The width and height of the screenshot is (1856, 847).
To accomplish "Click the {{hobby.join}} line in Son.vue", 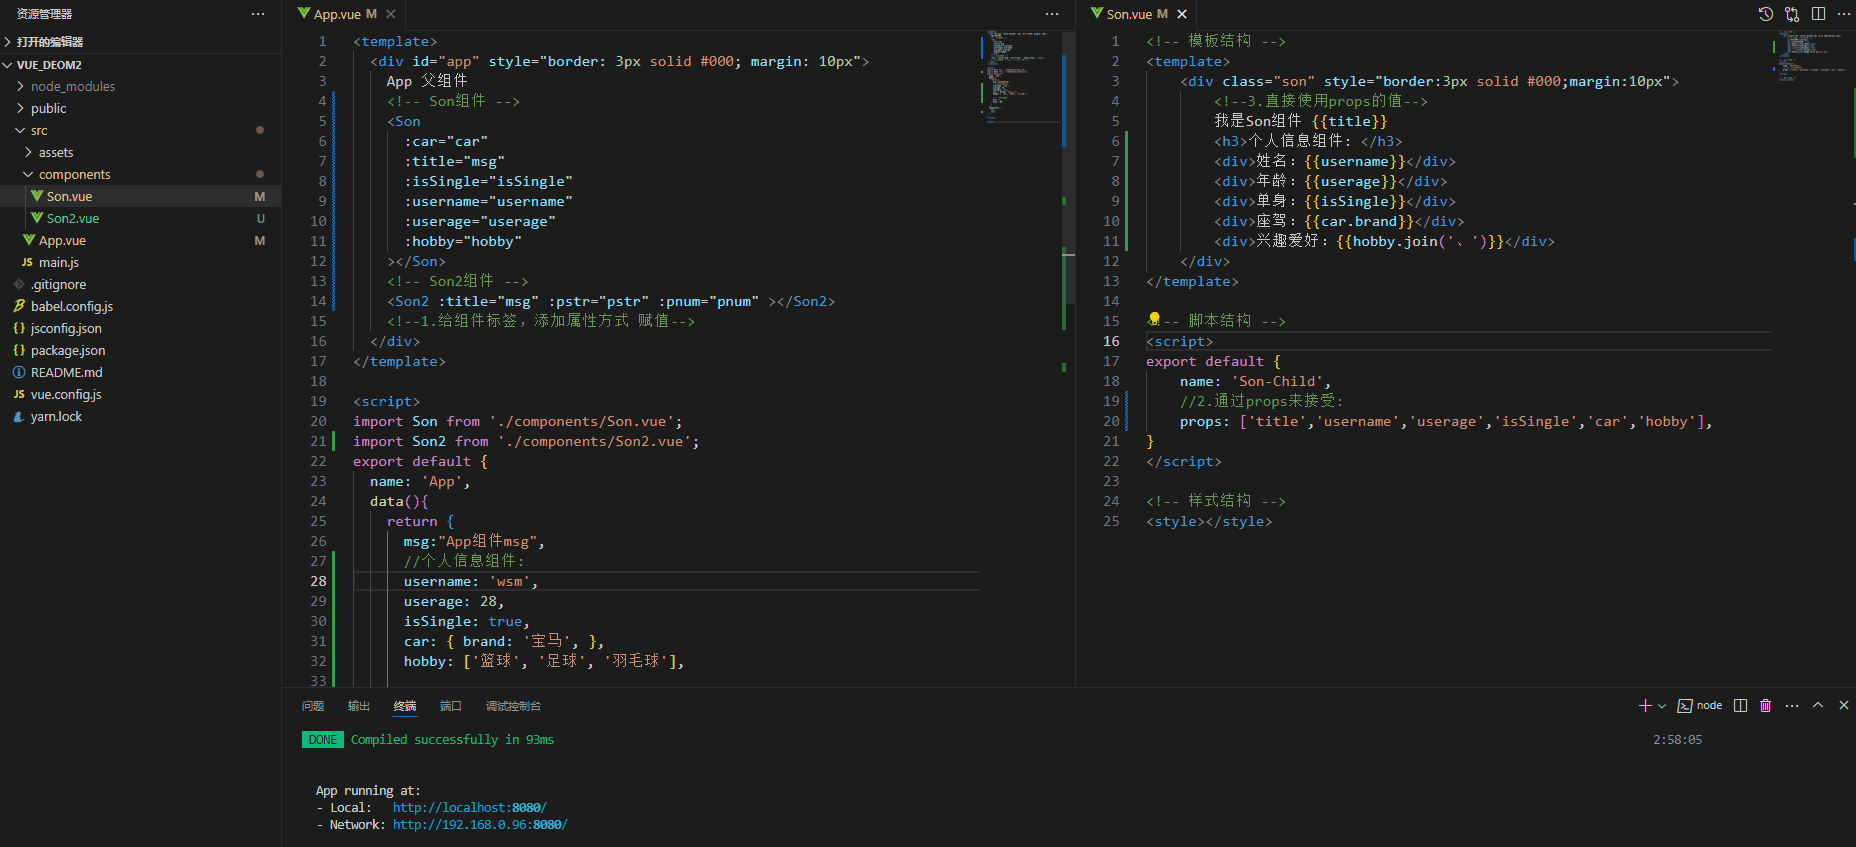I will (x=1384, y=242).
